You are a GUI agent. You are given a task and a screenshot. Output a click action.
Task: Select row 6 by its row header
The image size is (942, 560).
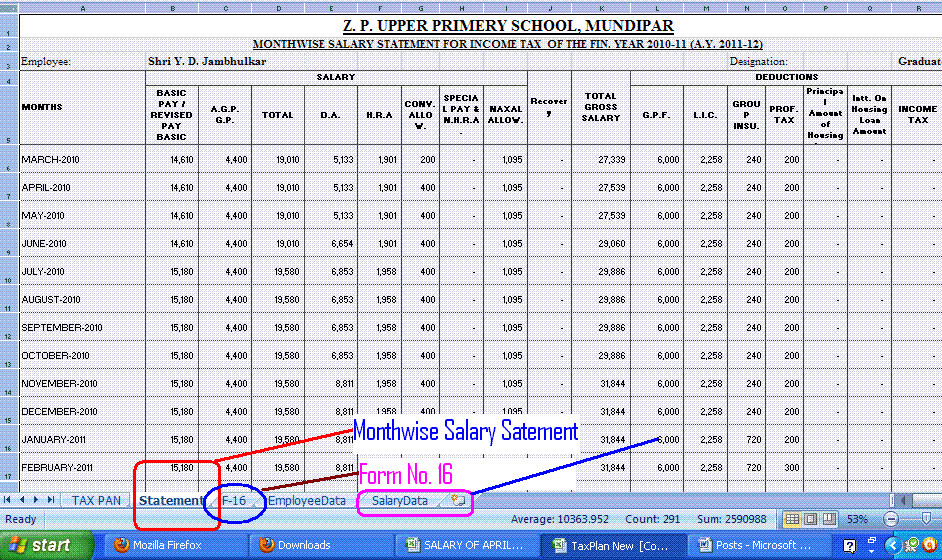(9, 159)
